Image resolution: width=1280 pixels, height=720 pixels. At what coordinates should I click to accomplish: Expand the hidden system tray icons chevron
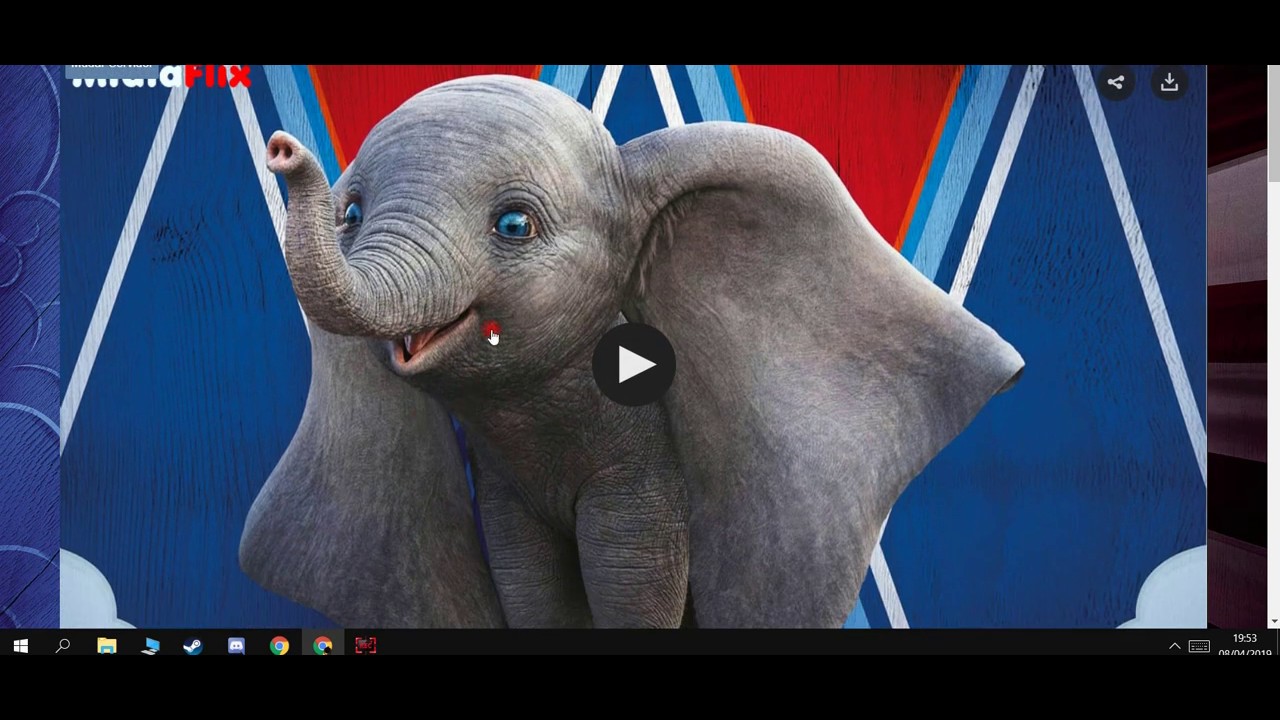point(1174,647)
